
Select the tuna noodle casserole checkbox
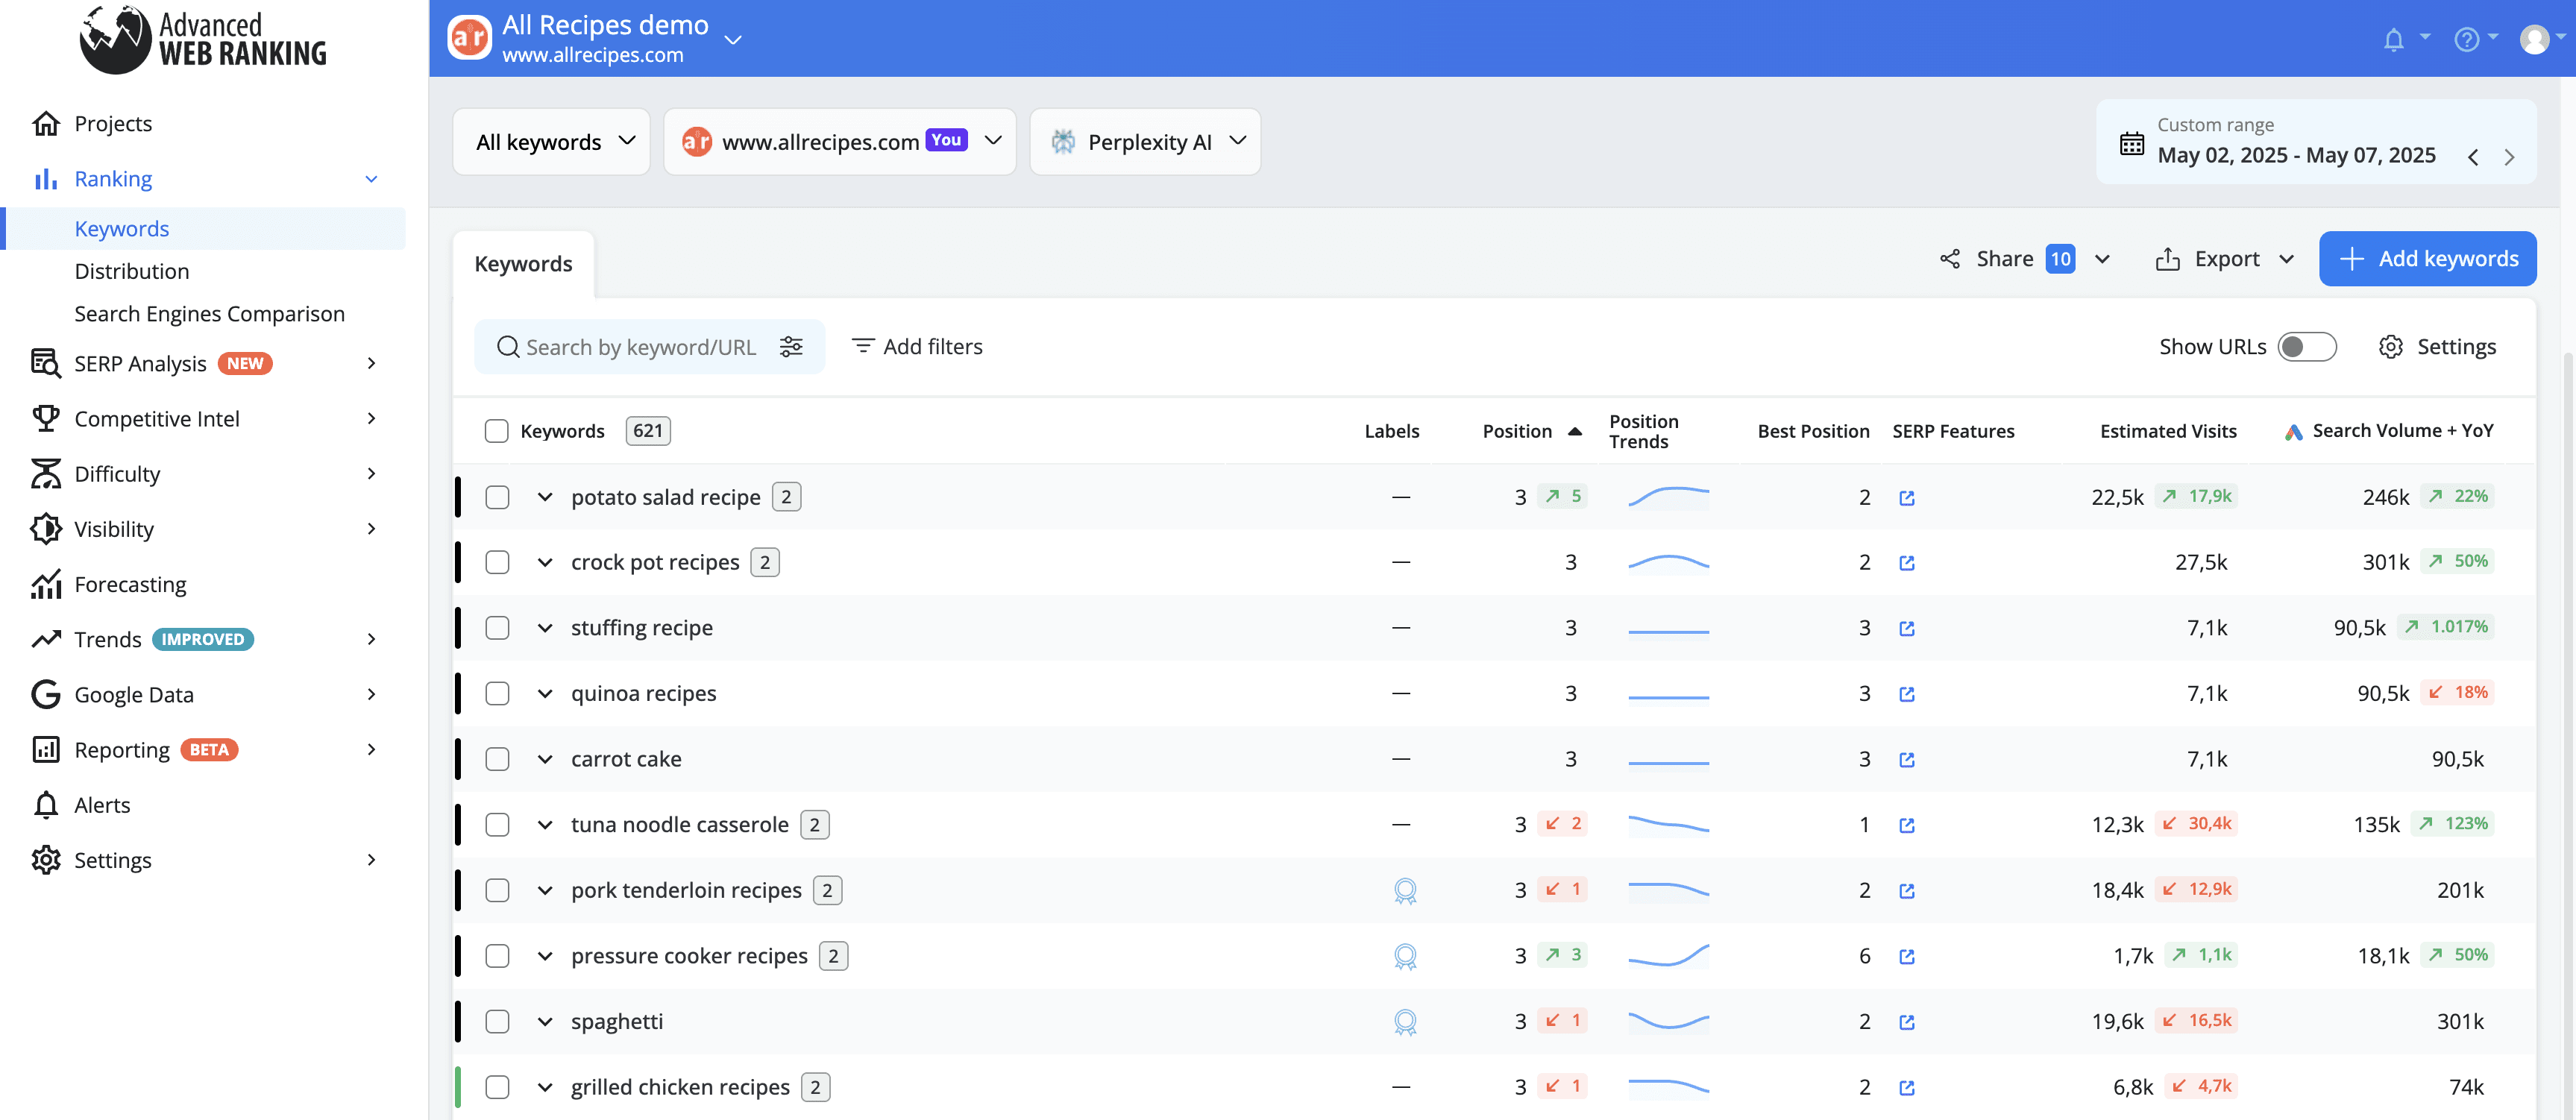click(497, 824)
